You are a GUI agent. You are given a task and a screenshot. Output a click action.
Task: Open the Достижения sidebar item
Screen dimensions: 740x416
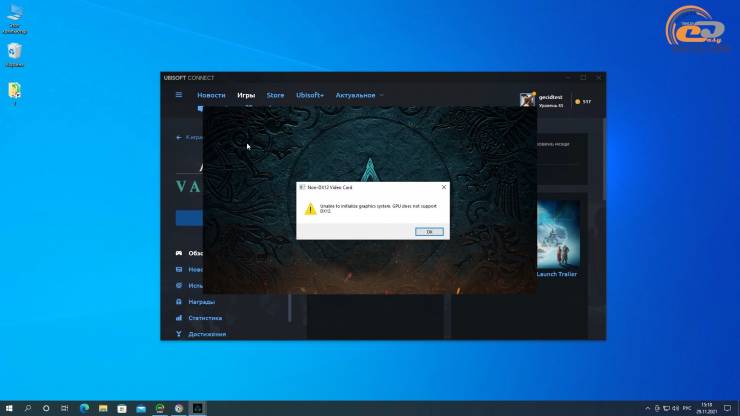click(x=207, y=334)
